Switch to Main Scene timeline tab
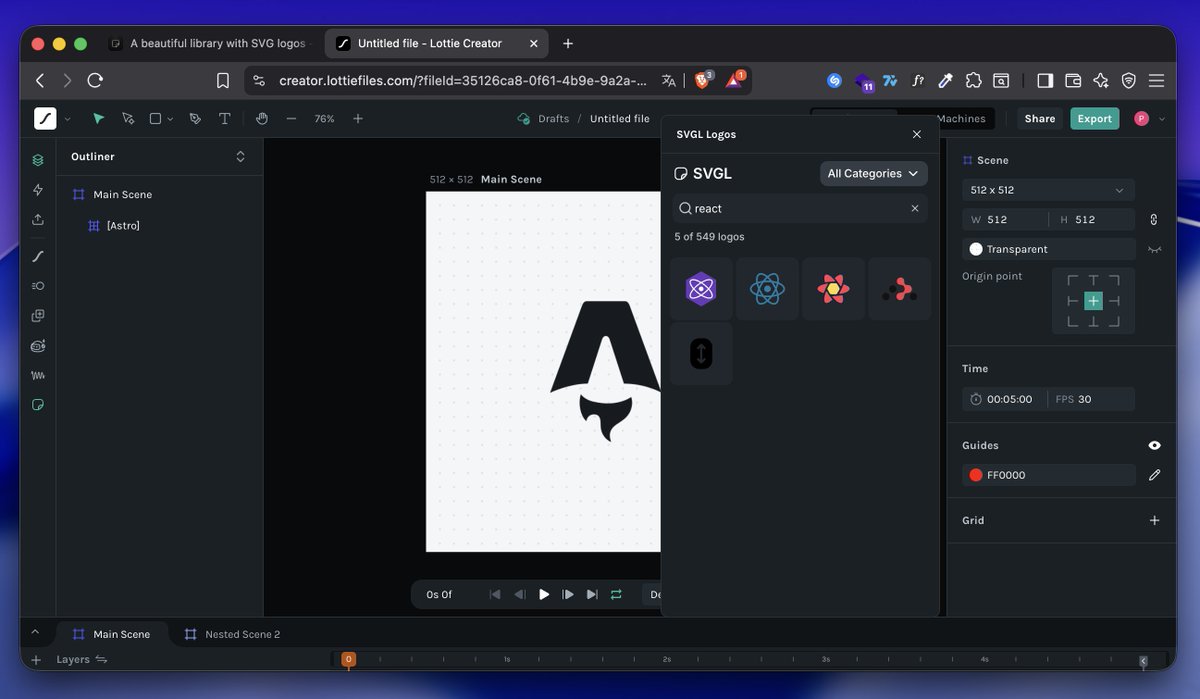This screenshot has height=699, width=1200. pyautogui.click(x=112, y=634)
